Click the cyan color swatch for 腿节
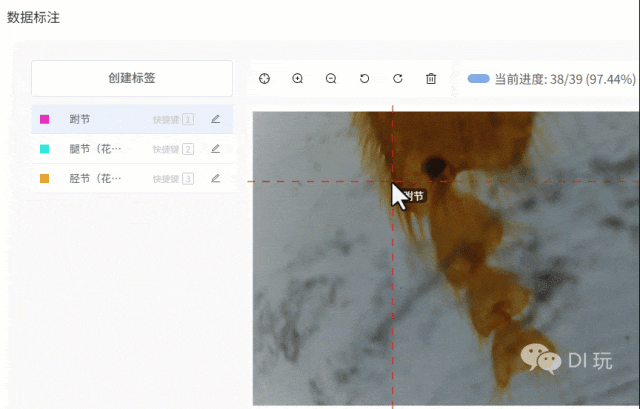The image size is (640, 409). (44, 149)
